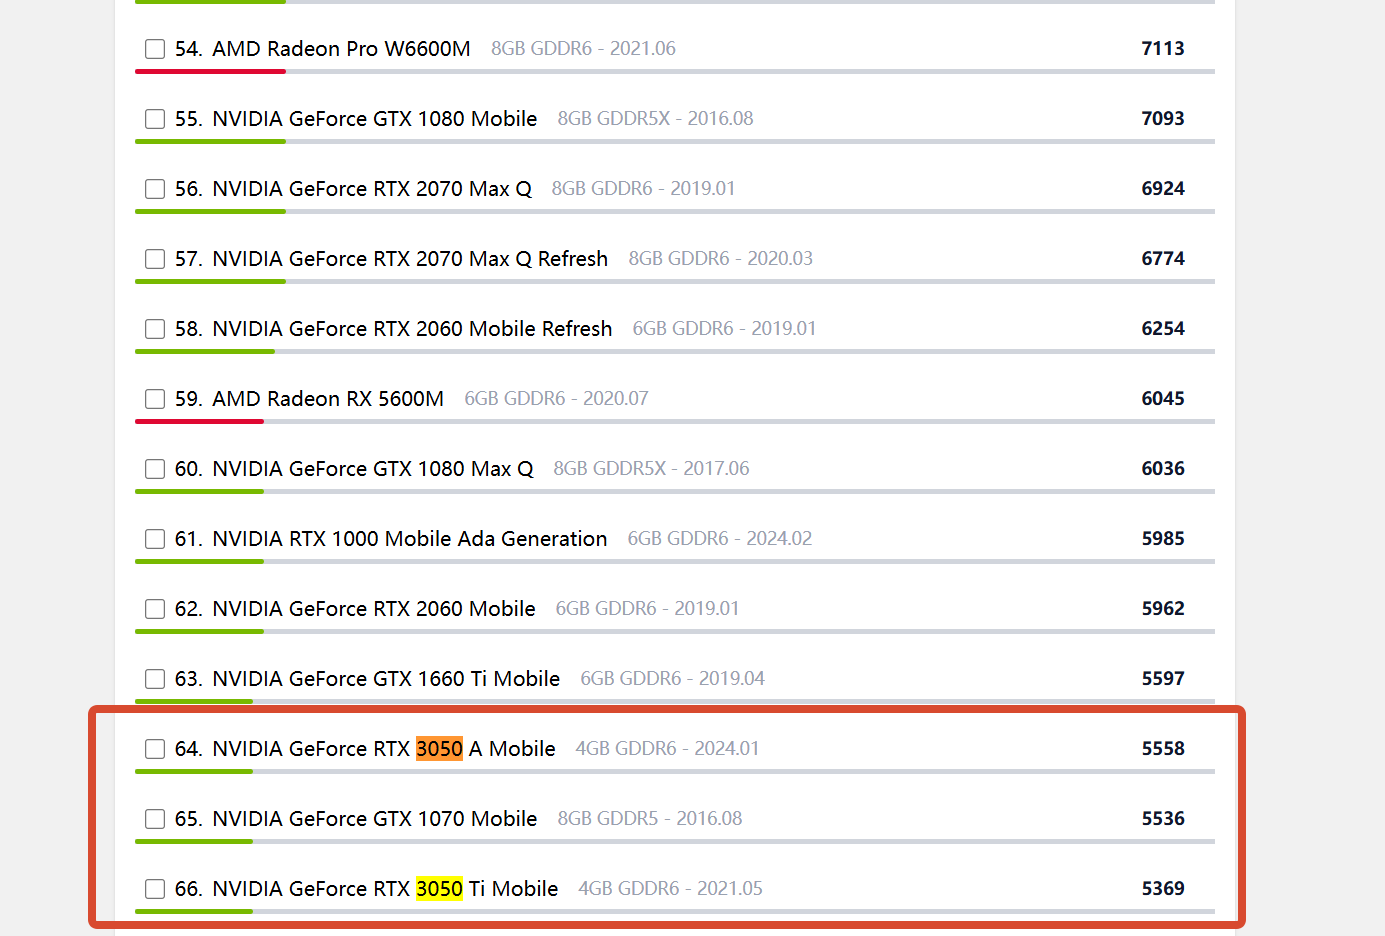The width and height of the screenshot is (1385, 936).
Task: Open the AMD Radeon Pro W6600M entry
Action: click(341, 49)
